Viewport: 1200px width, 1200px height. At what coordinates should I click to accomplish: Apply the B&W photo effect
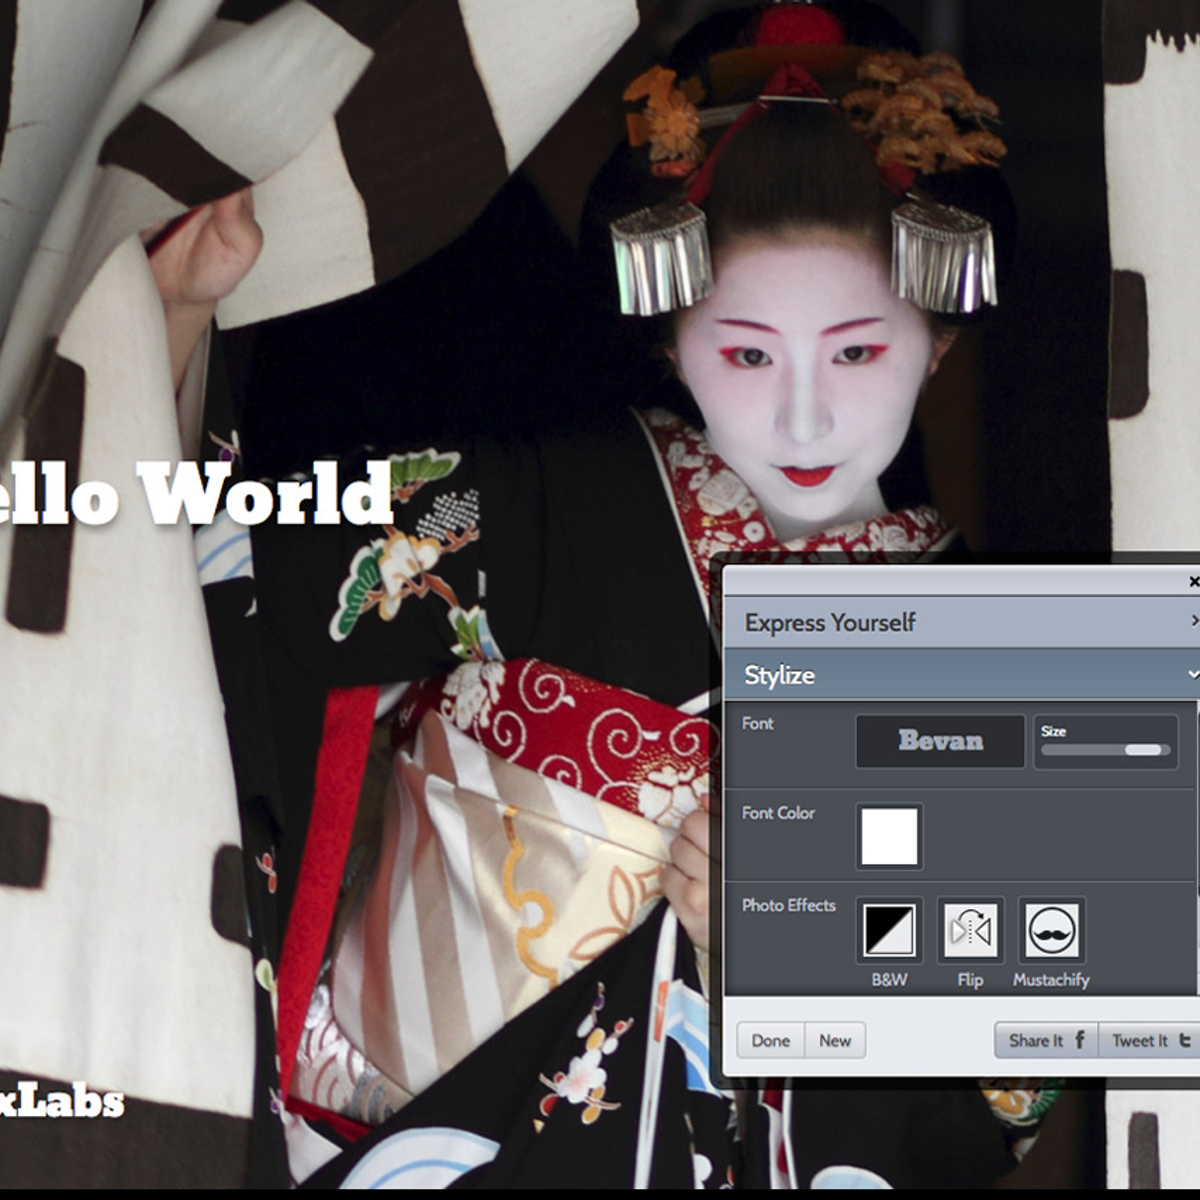pyautogui.click(x=888, y=931)
